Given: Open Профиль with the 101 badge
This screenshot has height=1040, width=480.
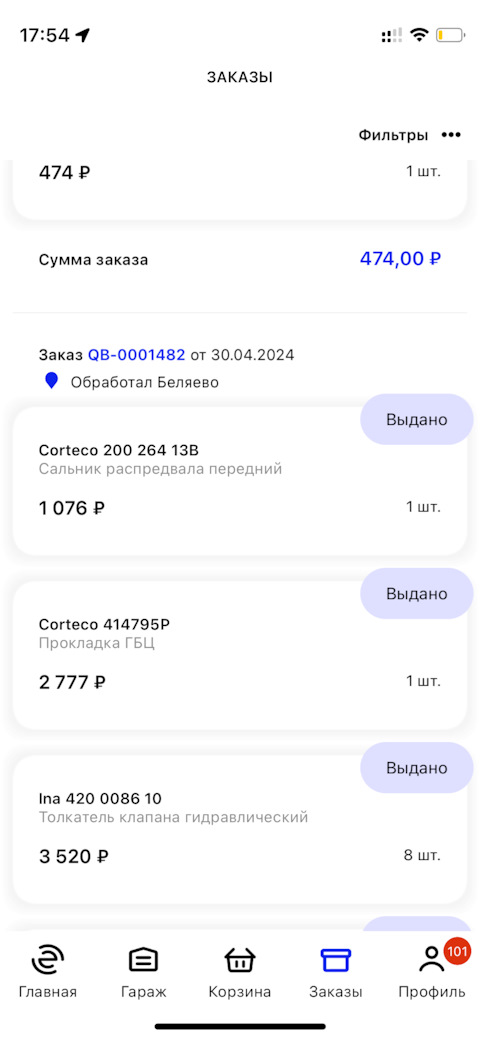Looking at the screenshot, I should point(432,974).
